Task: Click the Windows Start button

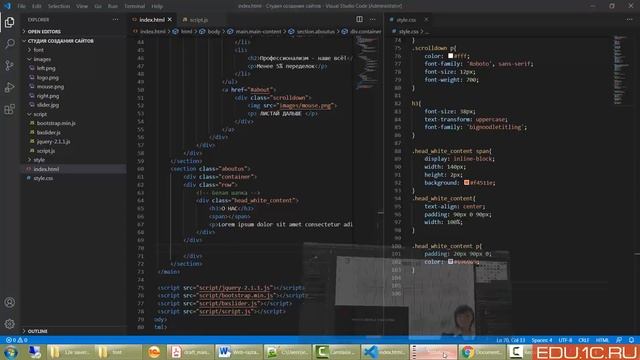Action: tap(11, 352)
